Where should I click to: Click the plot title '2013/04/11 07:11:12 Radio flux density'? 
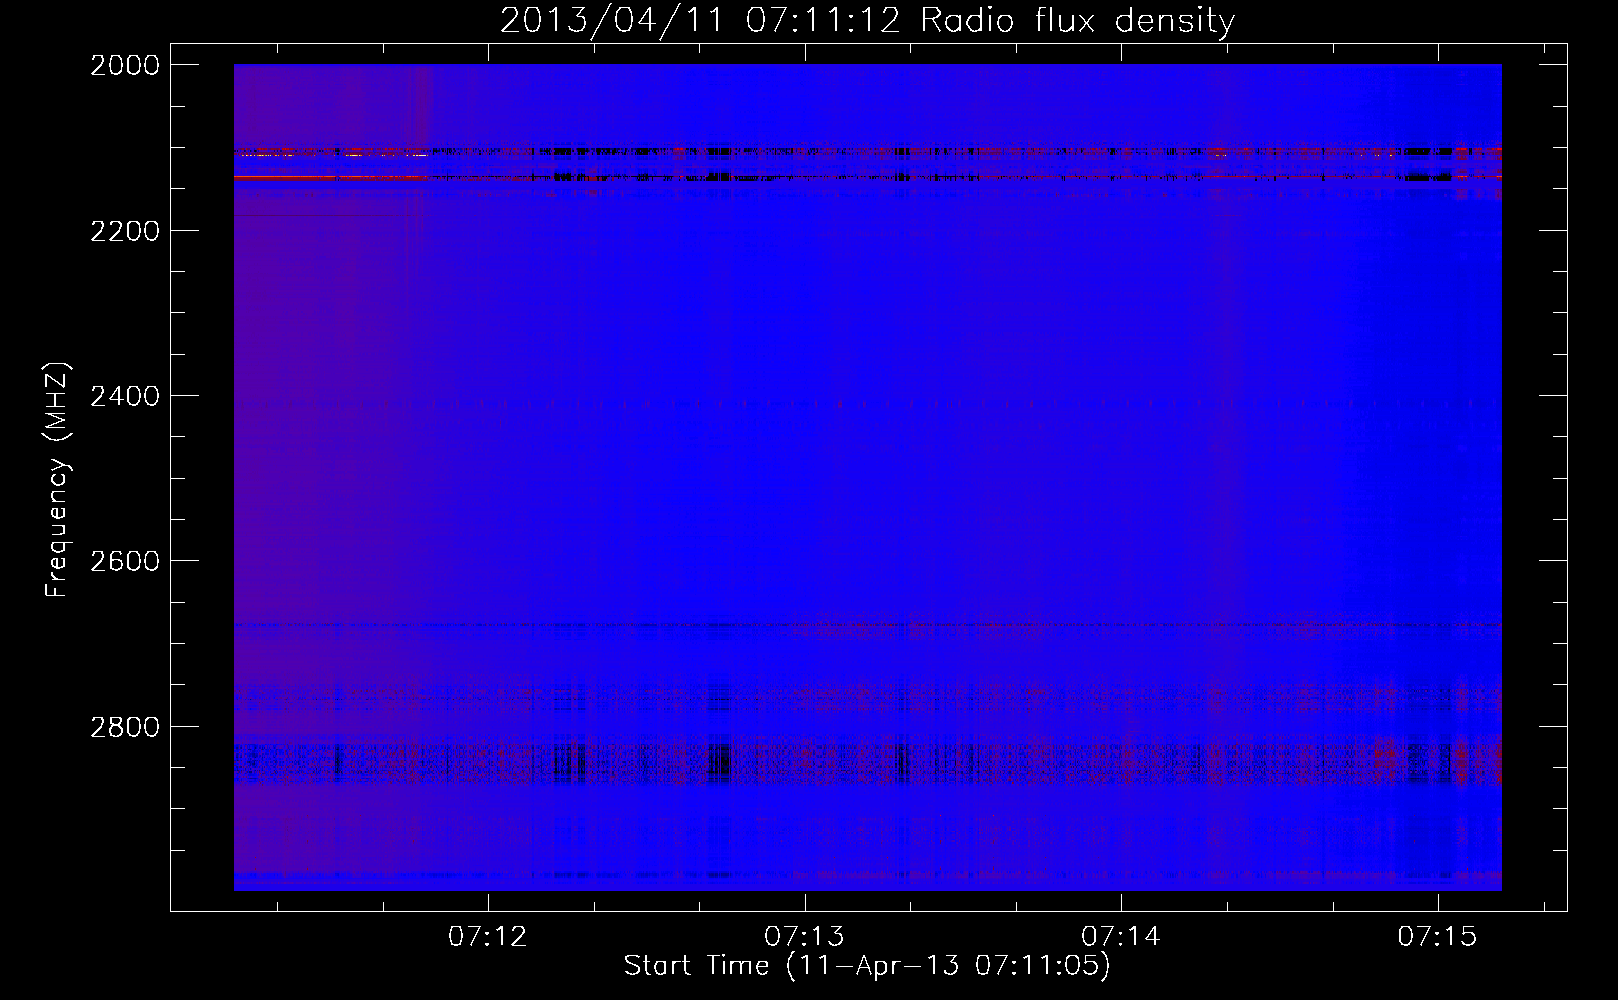coord(867,20)
